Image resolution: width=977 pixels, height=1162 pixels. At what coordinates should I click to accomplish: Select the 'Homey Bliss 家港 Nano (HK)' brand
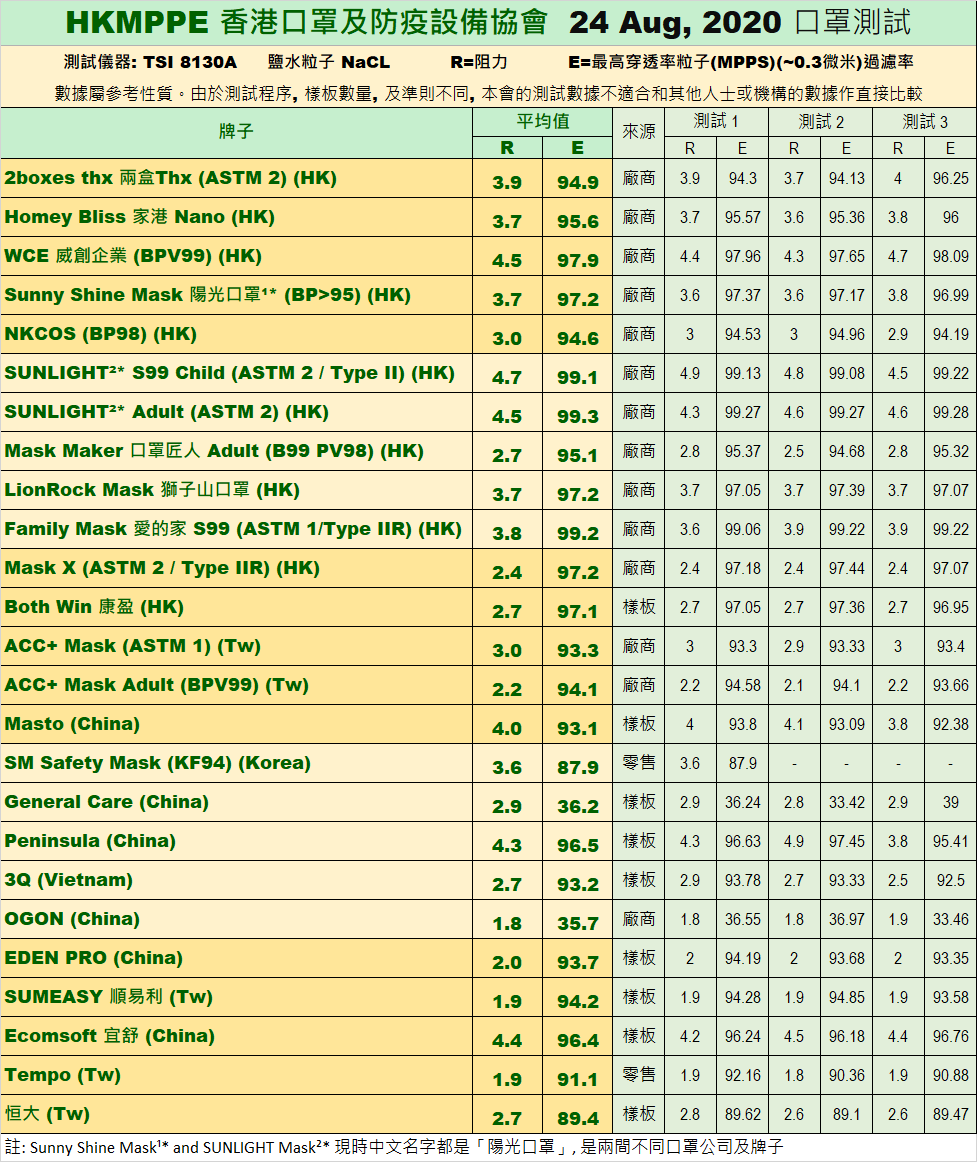point(139,217)
